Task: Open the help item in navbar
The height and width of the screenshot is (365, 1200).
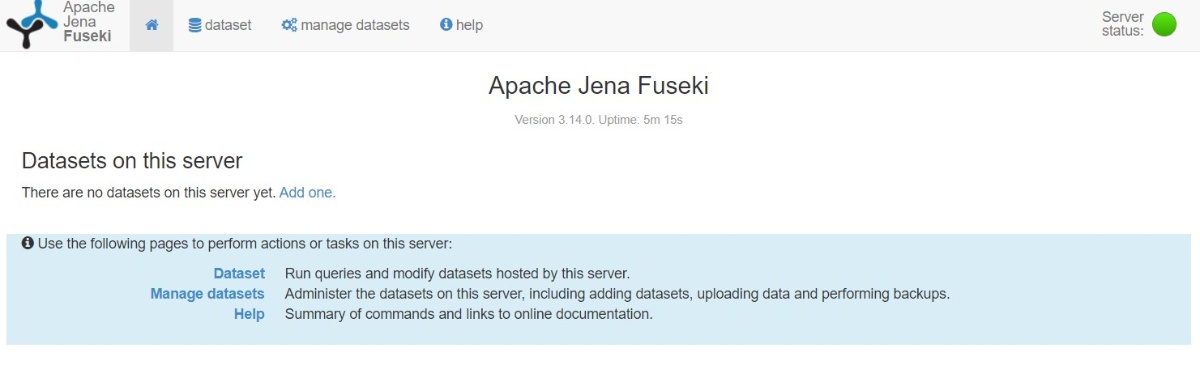Action: [461, 25]
